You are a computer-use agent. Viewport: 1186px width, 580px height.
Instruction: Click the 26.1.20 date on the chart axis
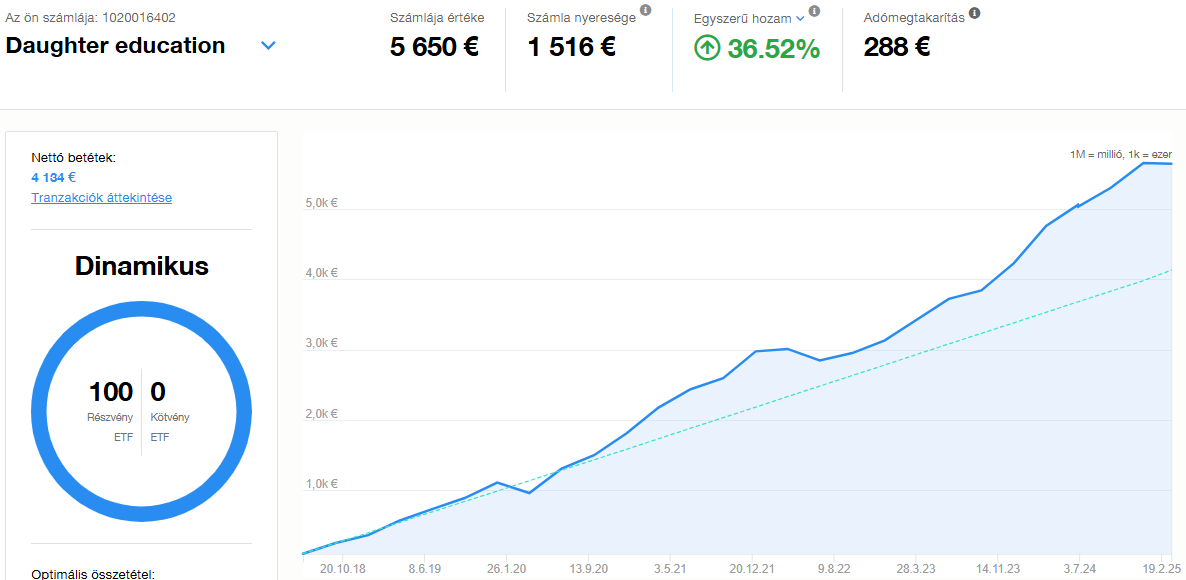(x=507, y=569)
